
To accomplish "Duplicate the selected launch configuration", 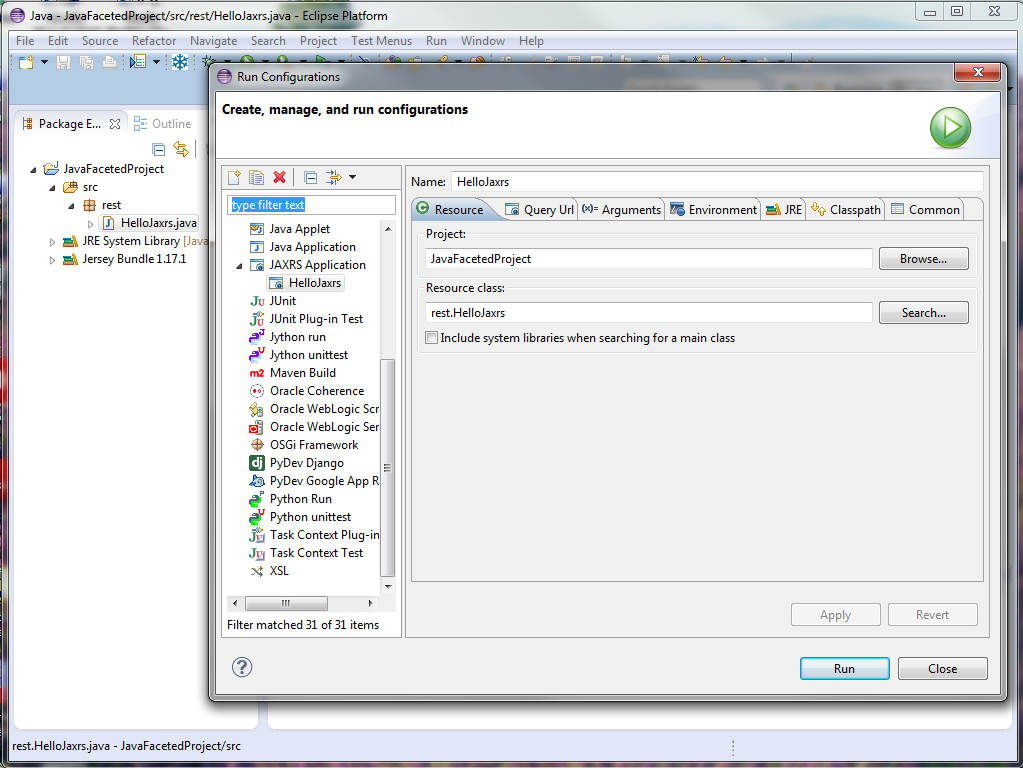I will click(x=257, y=177).
